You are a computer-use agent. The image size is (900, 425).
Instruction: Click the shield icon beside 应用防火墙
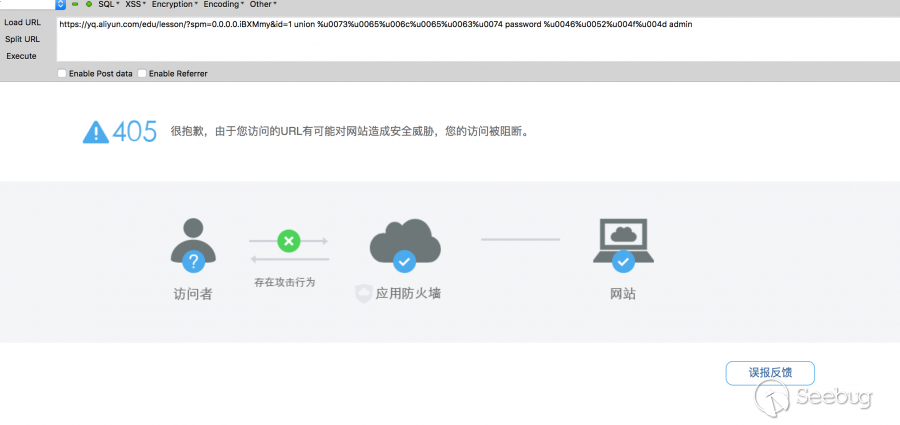coord(363,294)
